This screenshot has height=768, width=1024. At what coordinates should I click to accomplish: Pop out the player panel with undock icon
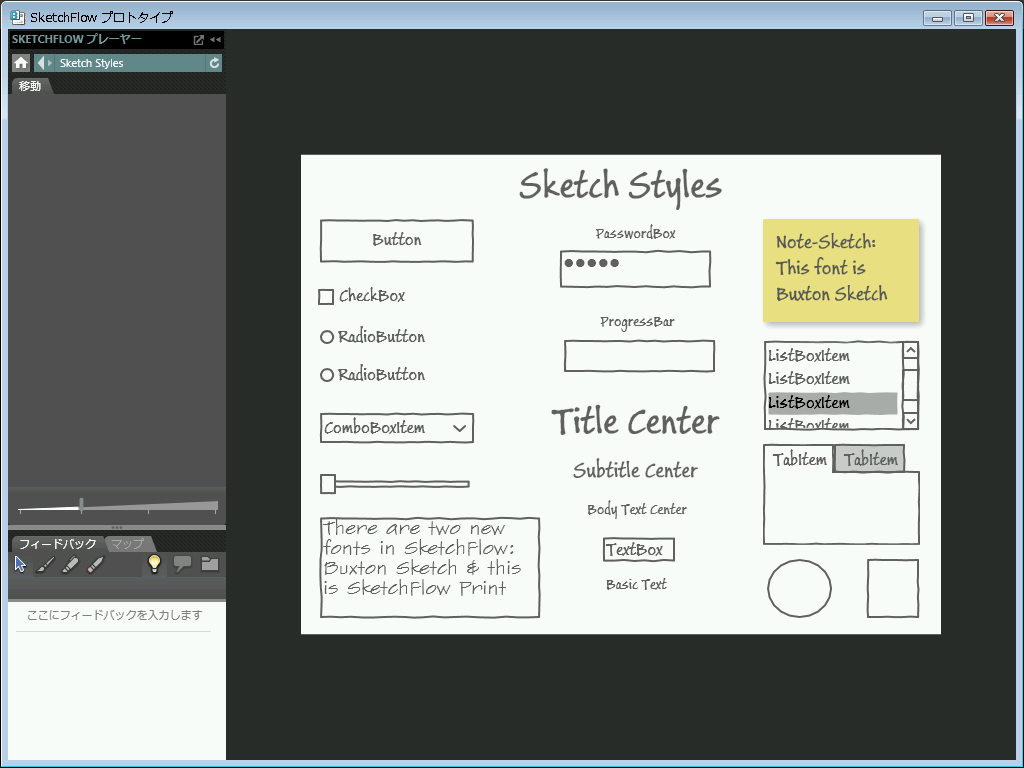coord(198,40)
